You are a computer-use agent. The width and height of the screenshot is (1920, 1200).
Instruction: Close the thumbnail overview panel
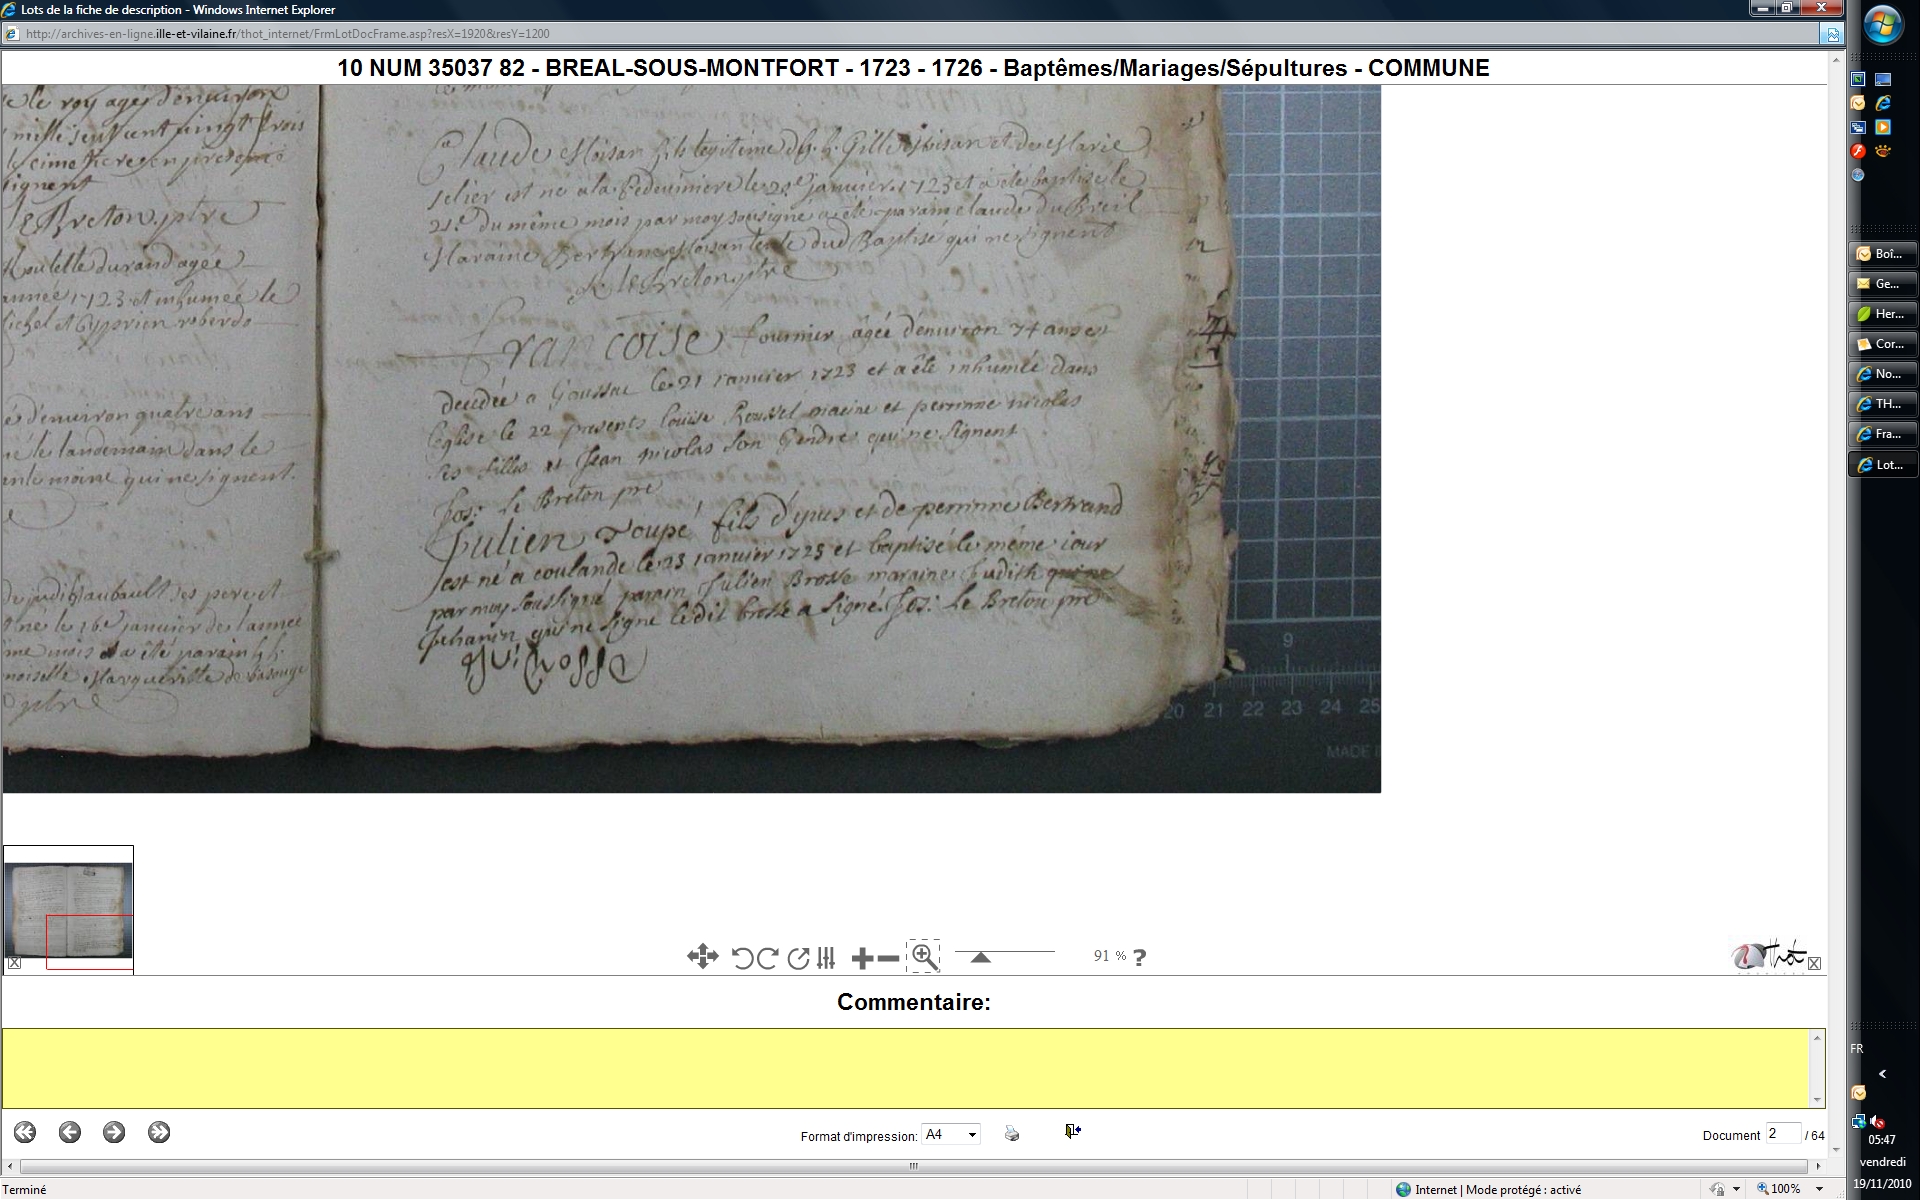point(15,963)
